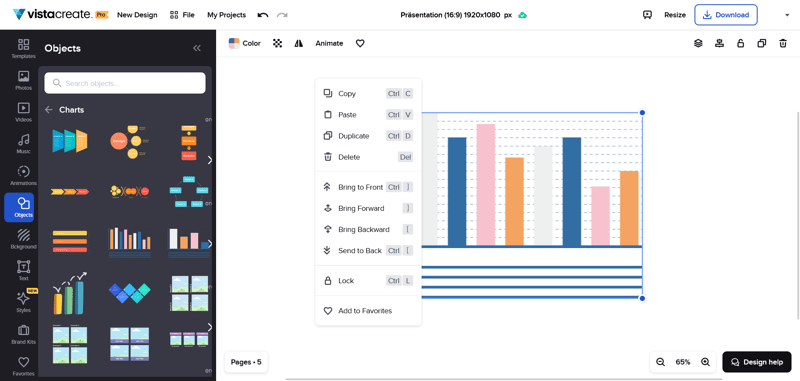
Task: Click the undo arrow
Action: [263, 15]
